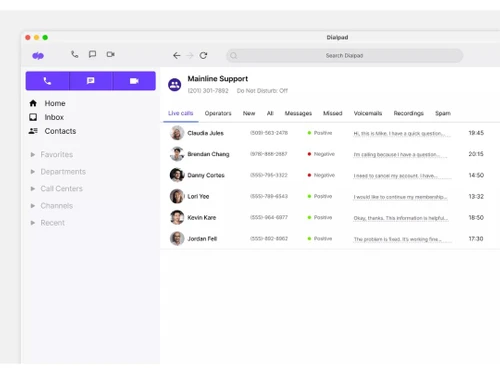Click Jordan Fell's avatar
Viewport: 500px width, 375px height.
177,239
